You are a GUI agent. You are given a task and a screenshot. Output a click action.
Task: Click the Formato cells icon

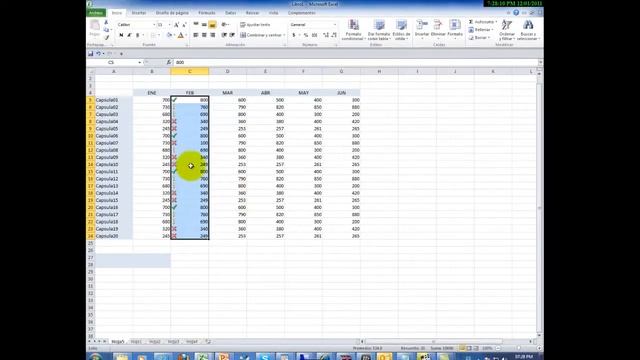click(455, 25)
